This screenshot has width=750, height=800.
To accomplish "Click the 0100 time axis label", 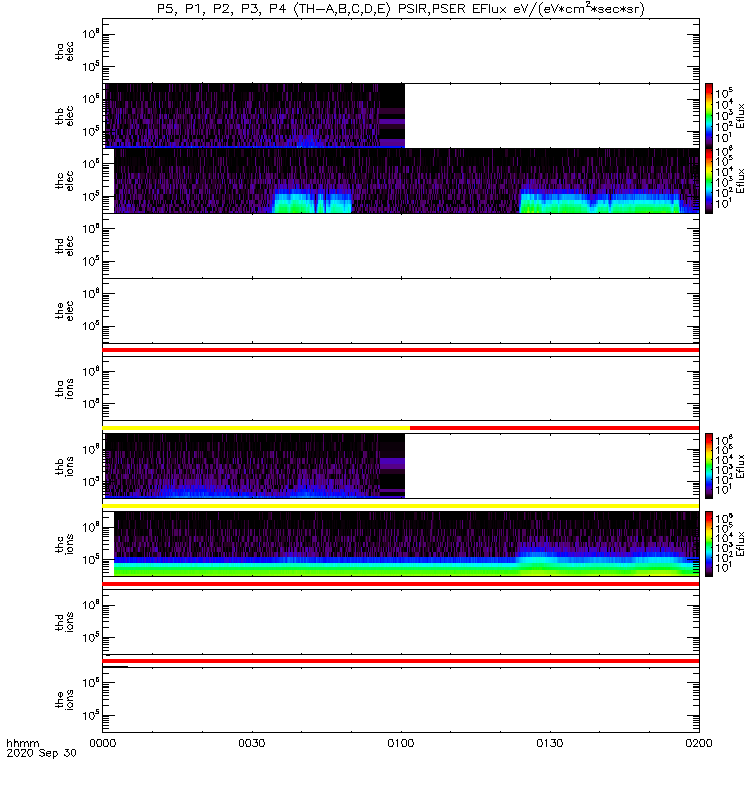I will 401,743.
